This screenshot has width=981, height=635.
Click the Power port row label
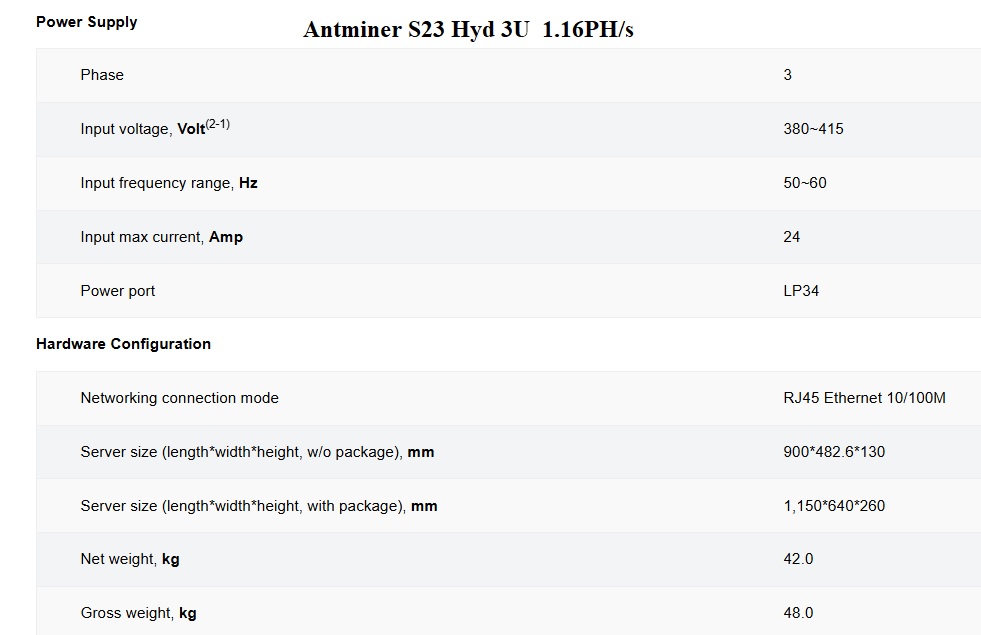click(118, 291)
